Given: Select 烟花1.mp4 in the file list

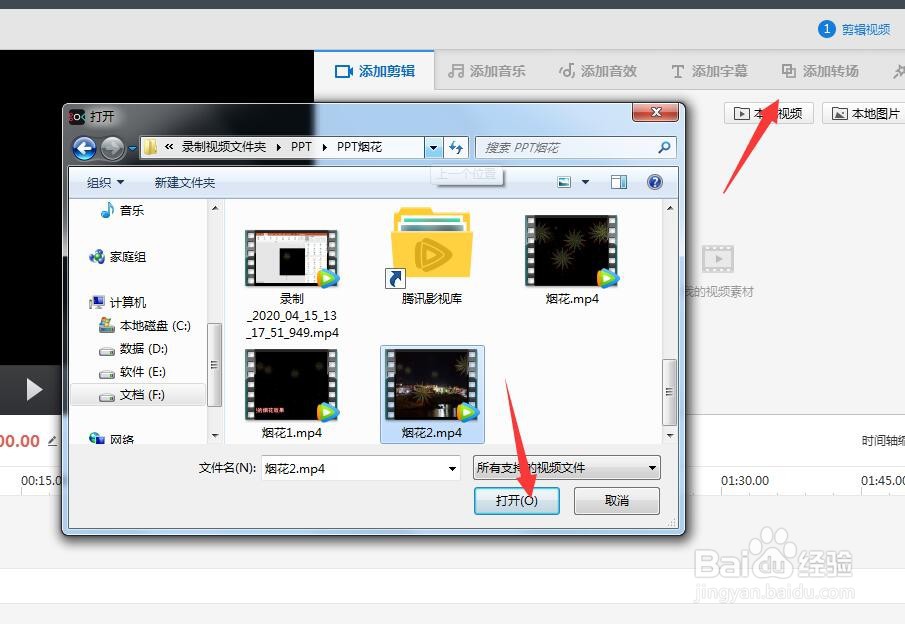Looking at the screenshot, I should [x=290, y=385].
